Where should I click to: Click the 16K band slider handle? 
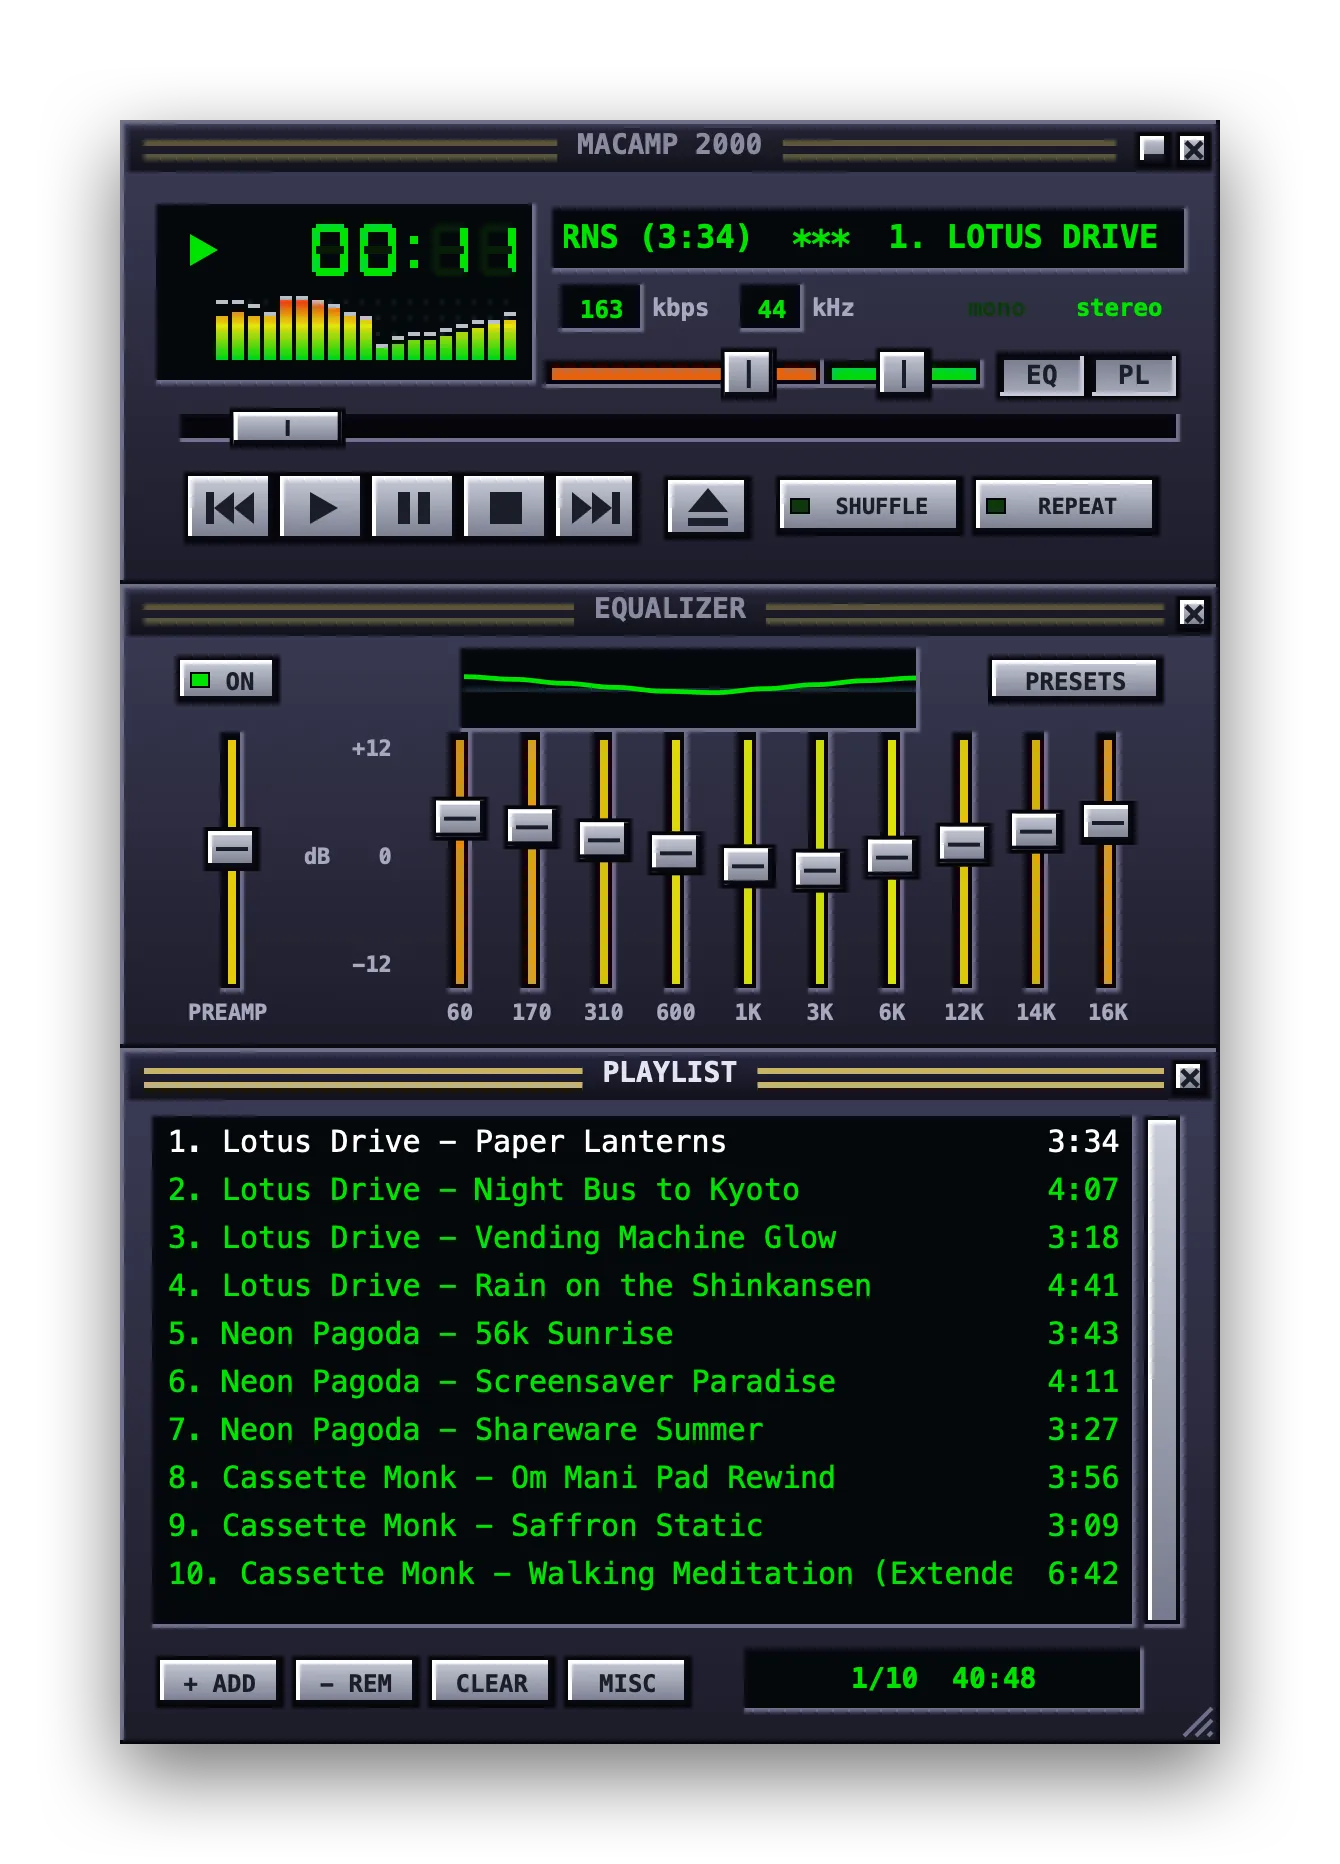pos(1107,823)
